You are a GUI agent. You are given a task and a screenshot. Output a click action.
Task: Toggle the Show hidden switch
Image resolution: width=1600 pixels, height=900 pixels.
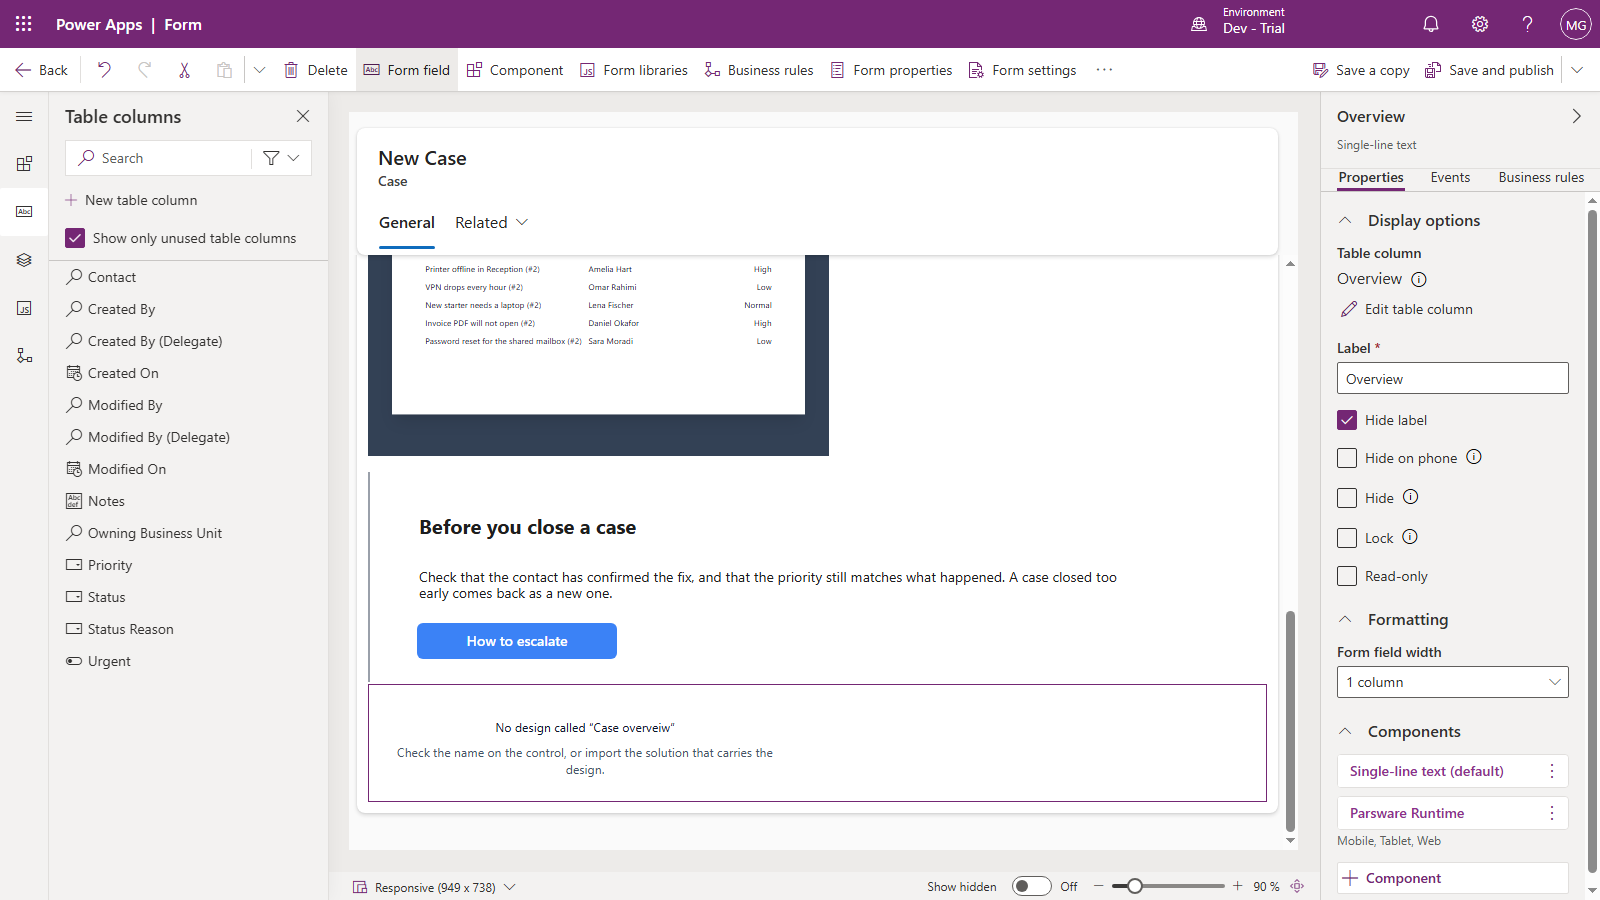(x=1031, y=886)
